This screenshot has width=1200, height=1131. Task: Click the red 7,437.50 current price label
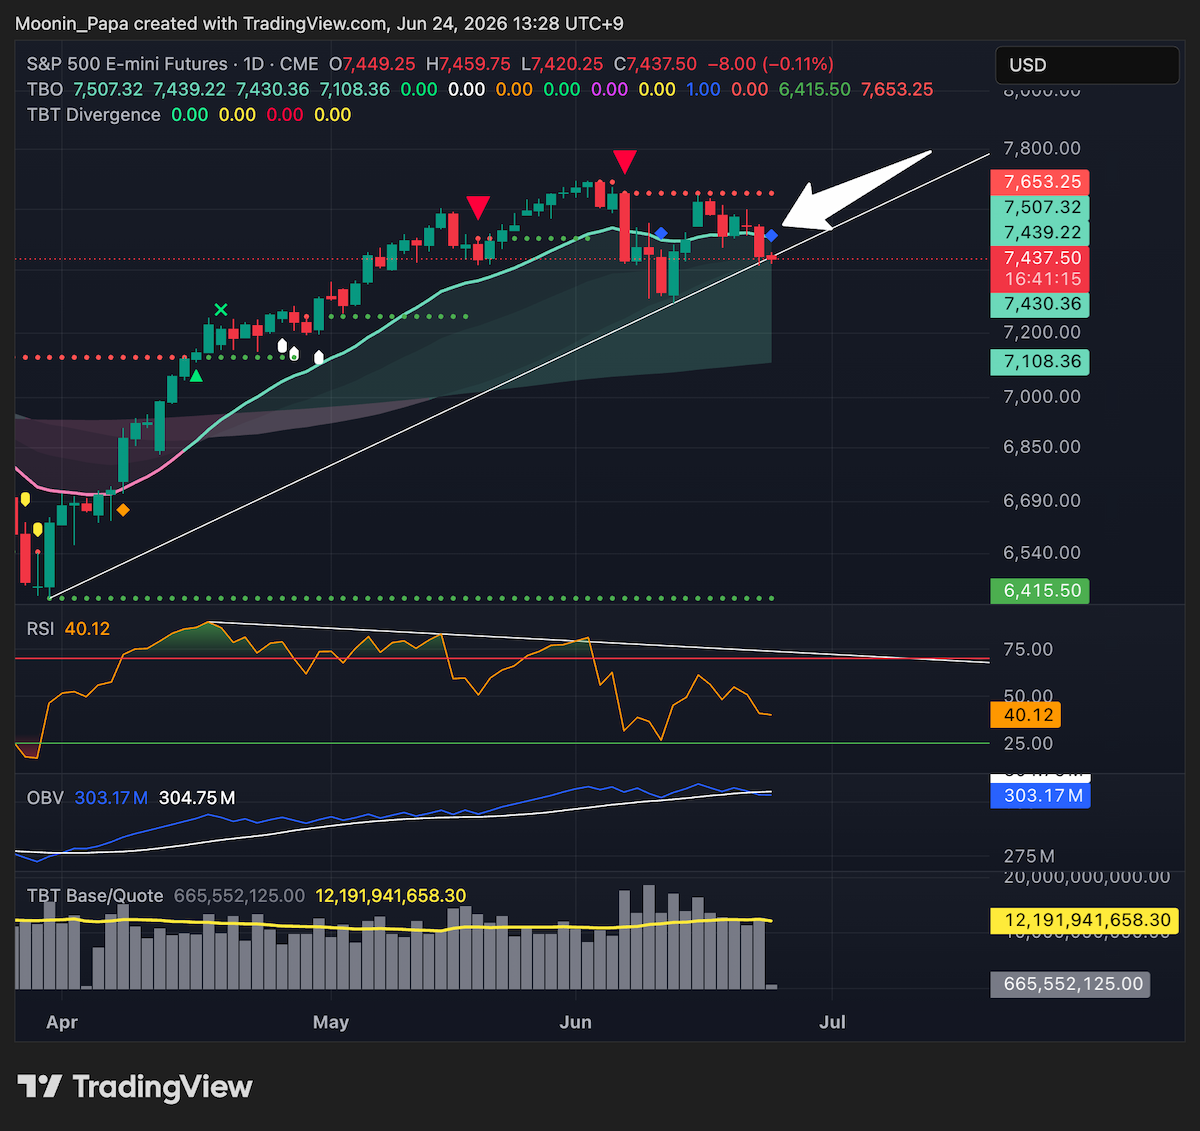coord(1040,258)
